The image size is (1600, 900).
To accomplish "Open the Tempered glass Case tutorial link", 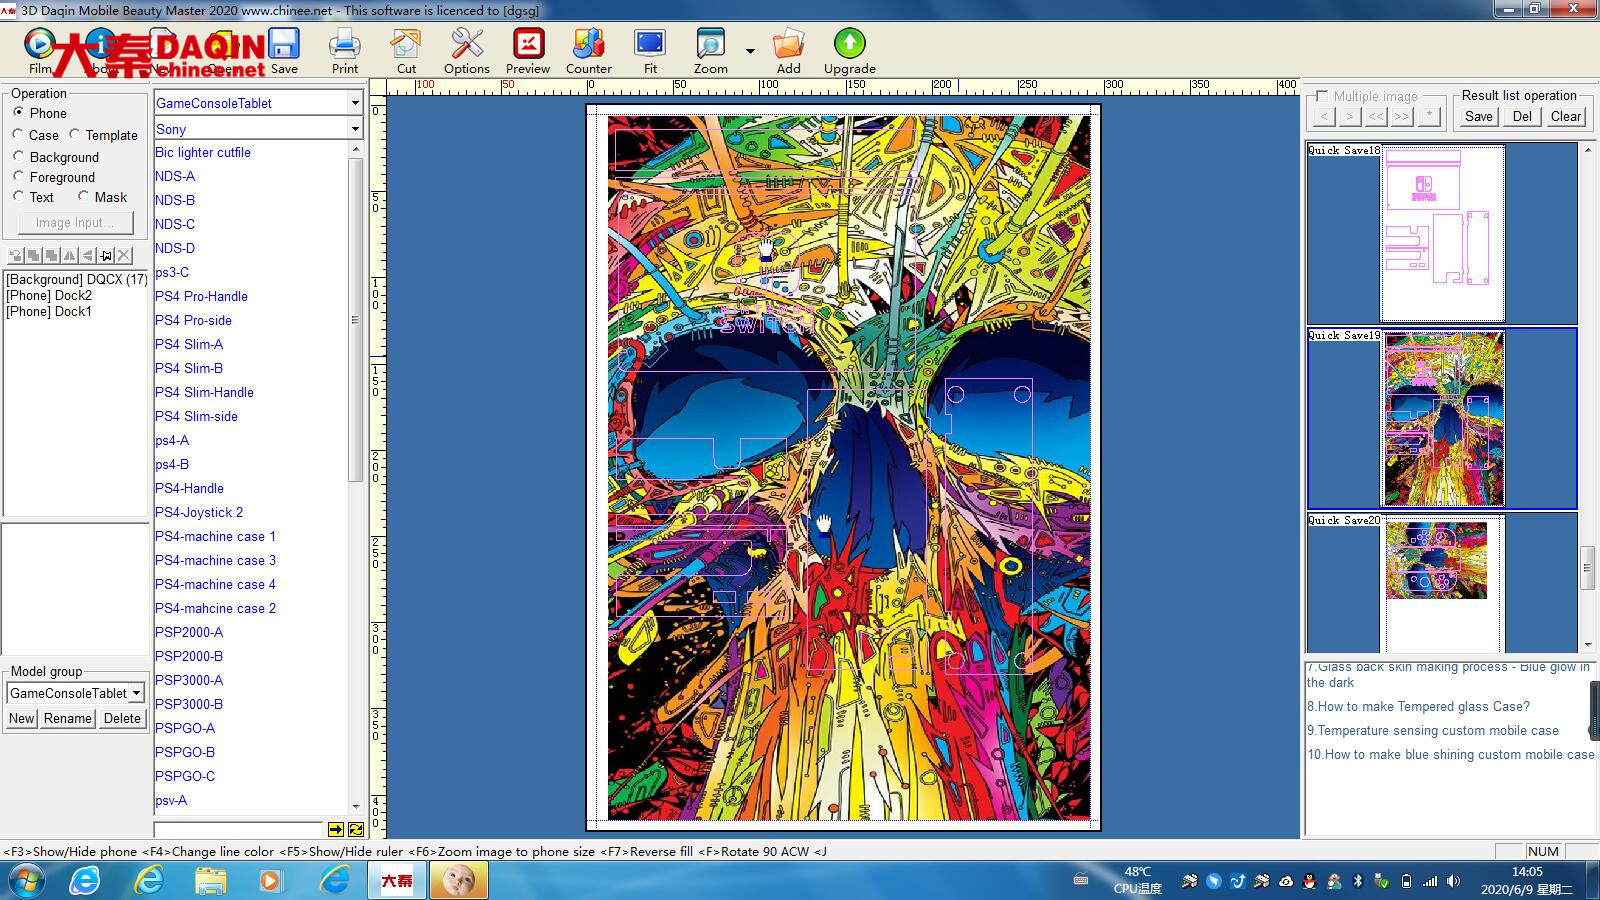I will click(1418, 706).
